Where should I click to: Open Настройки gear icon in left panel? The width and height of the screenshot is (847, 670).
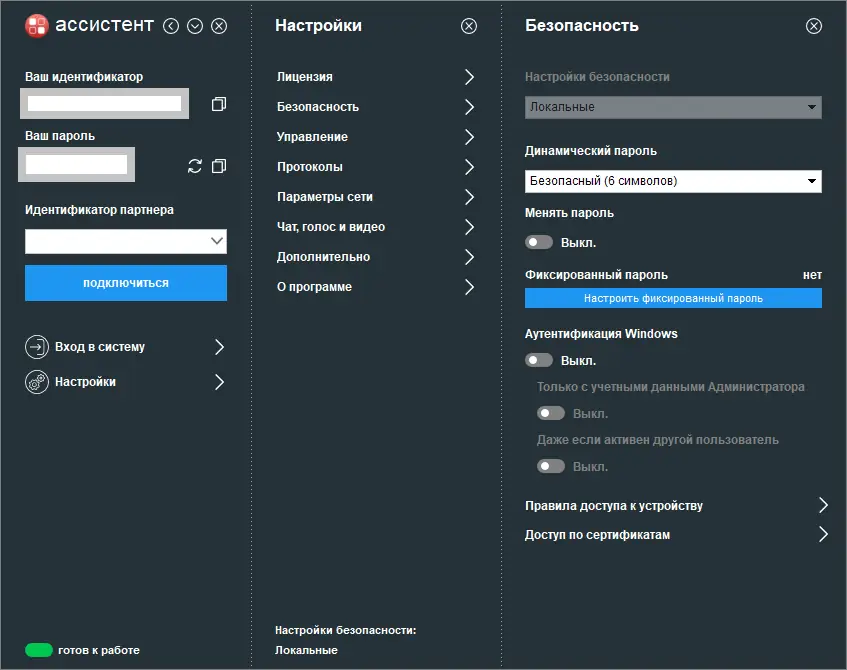tap(37, 382)
